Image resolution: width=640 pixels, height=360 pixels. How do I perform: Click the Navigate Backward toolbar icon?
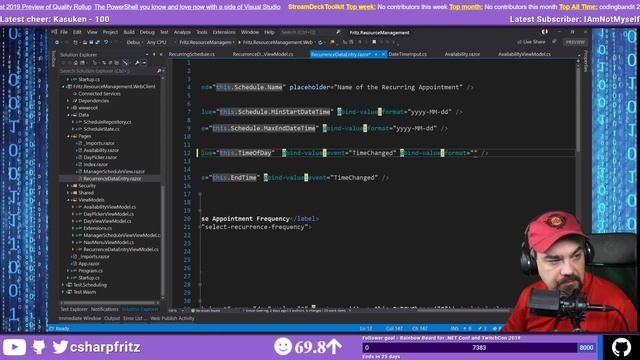pos(57,42)
